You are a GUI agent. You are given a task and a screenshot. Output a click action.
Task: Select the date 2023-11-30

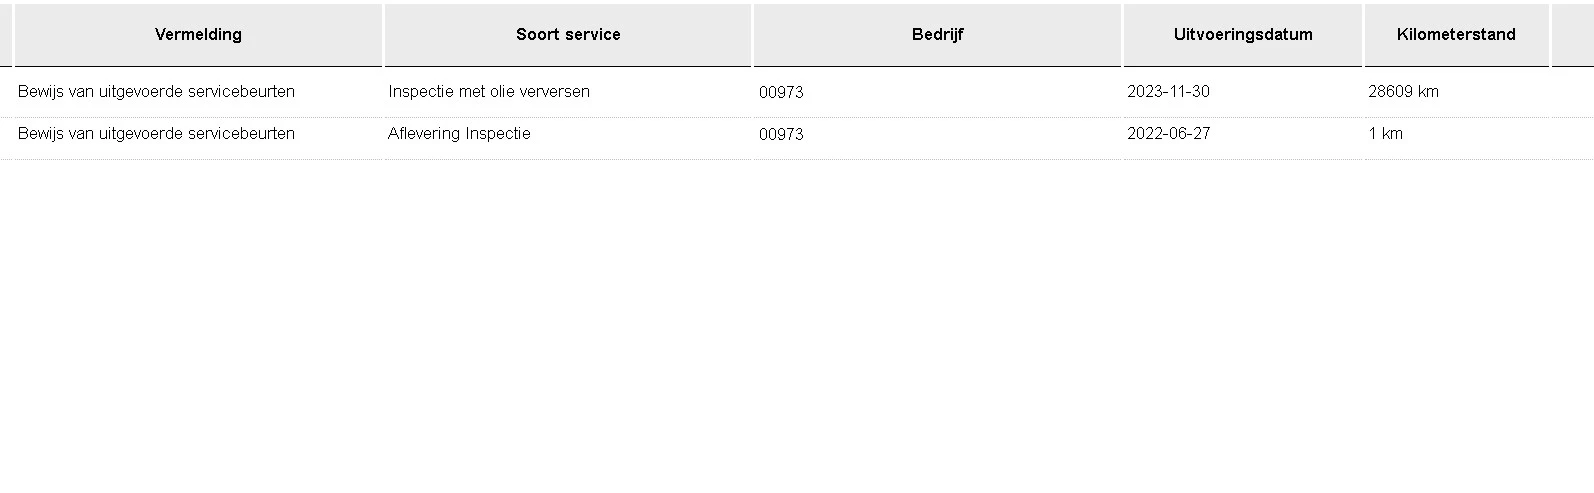pyautogui.click(x=1168, y=92)
